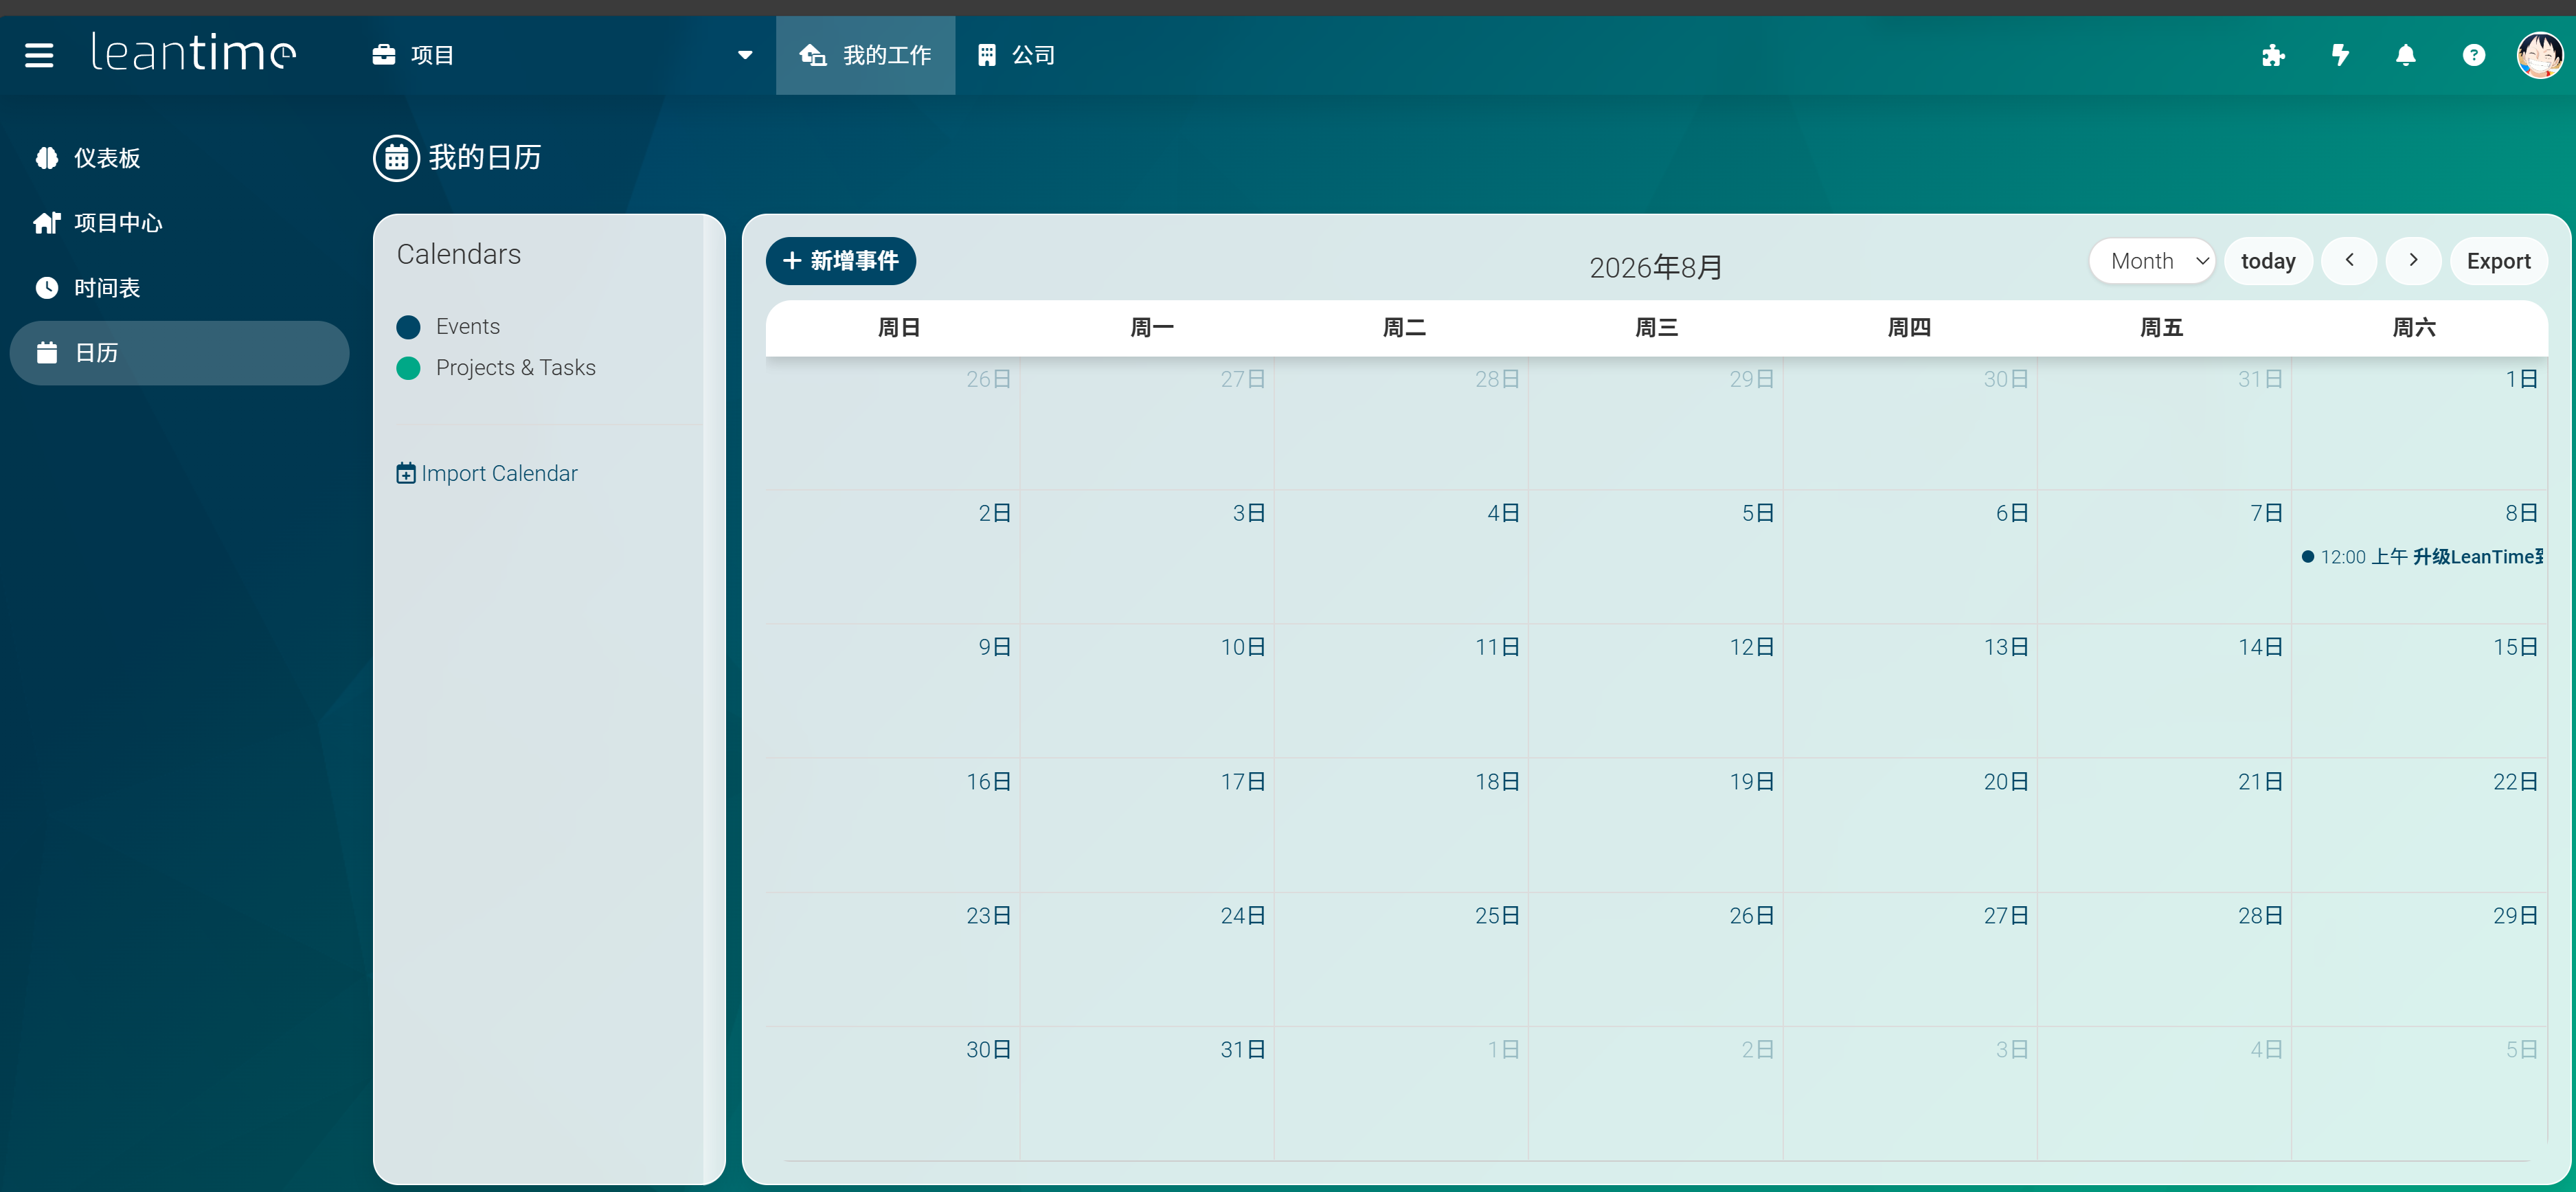Viewport: 2576px width, 1192px height.
Task: Click the lightning bolt icon
Action: [2340, 55]
